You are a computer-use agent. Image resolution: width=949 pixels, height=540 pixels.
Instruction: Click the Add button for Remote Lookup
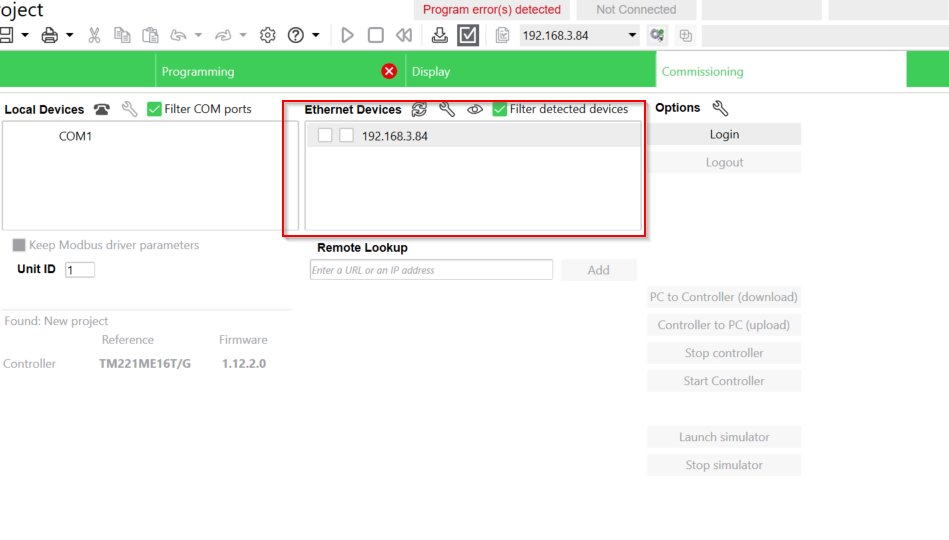[x=599, y=270]
